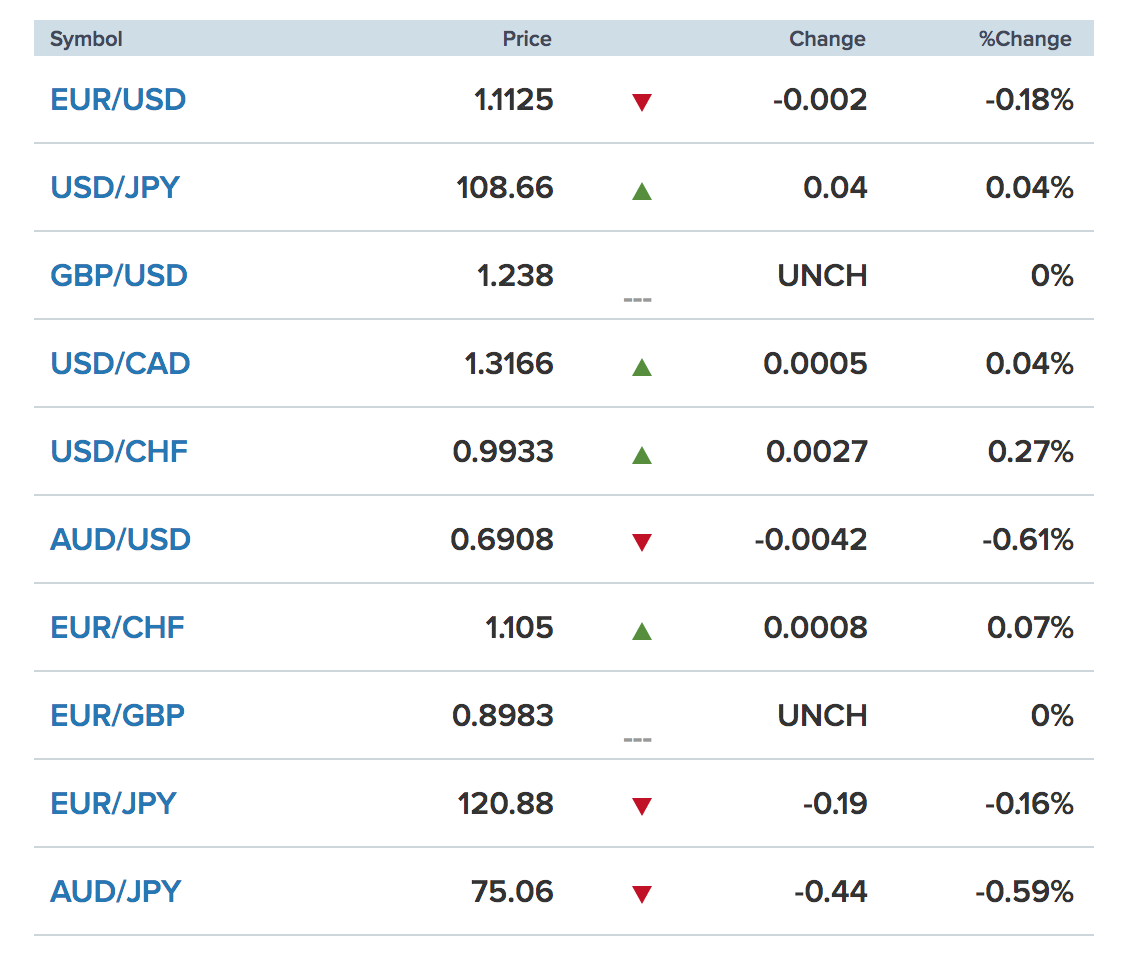1134x972 pixels.
Task: Click the %Change column header
Action: click(1025, 39)
